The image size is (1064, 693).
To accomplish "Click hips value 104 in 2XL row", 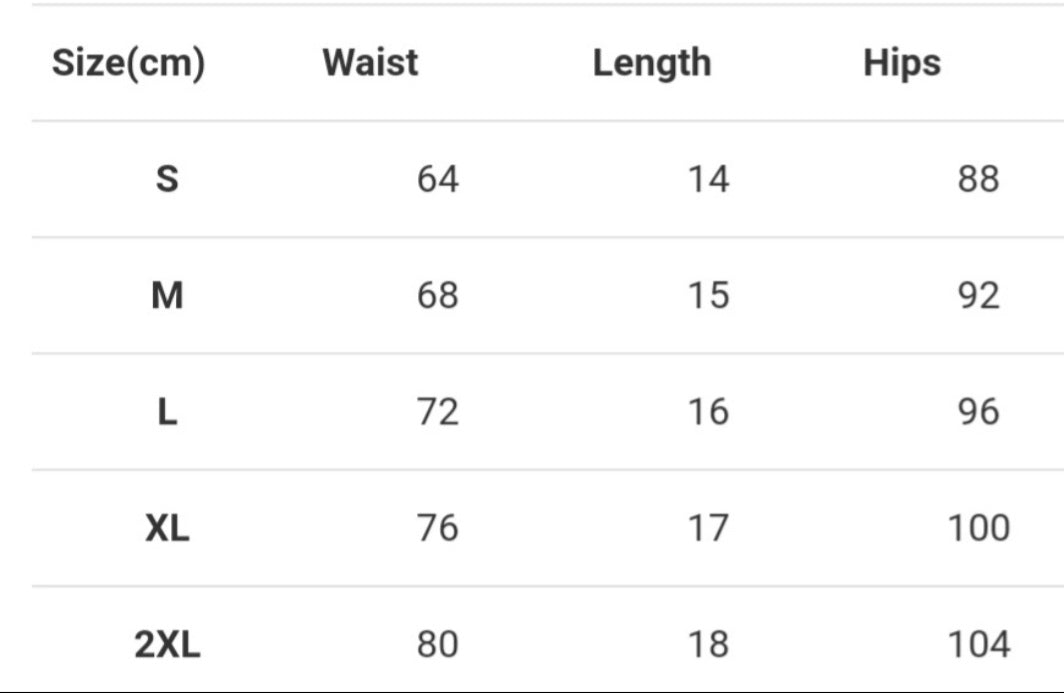I will coord(978,645).
